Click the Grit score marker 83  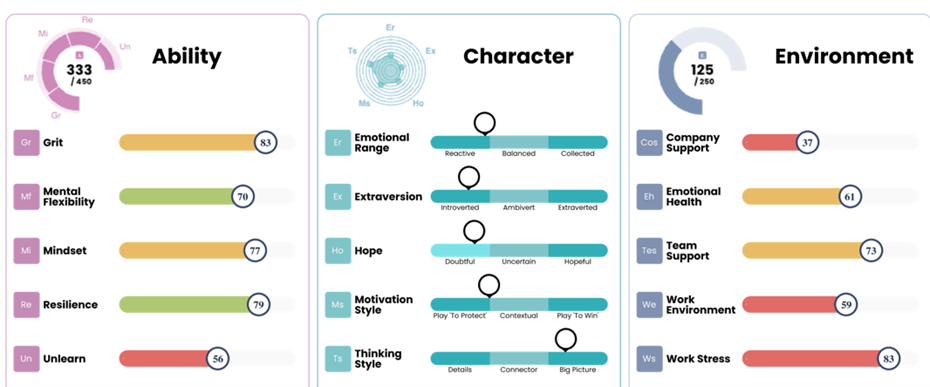266,142
